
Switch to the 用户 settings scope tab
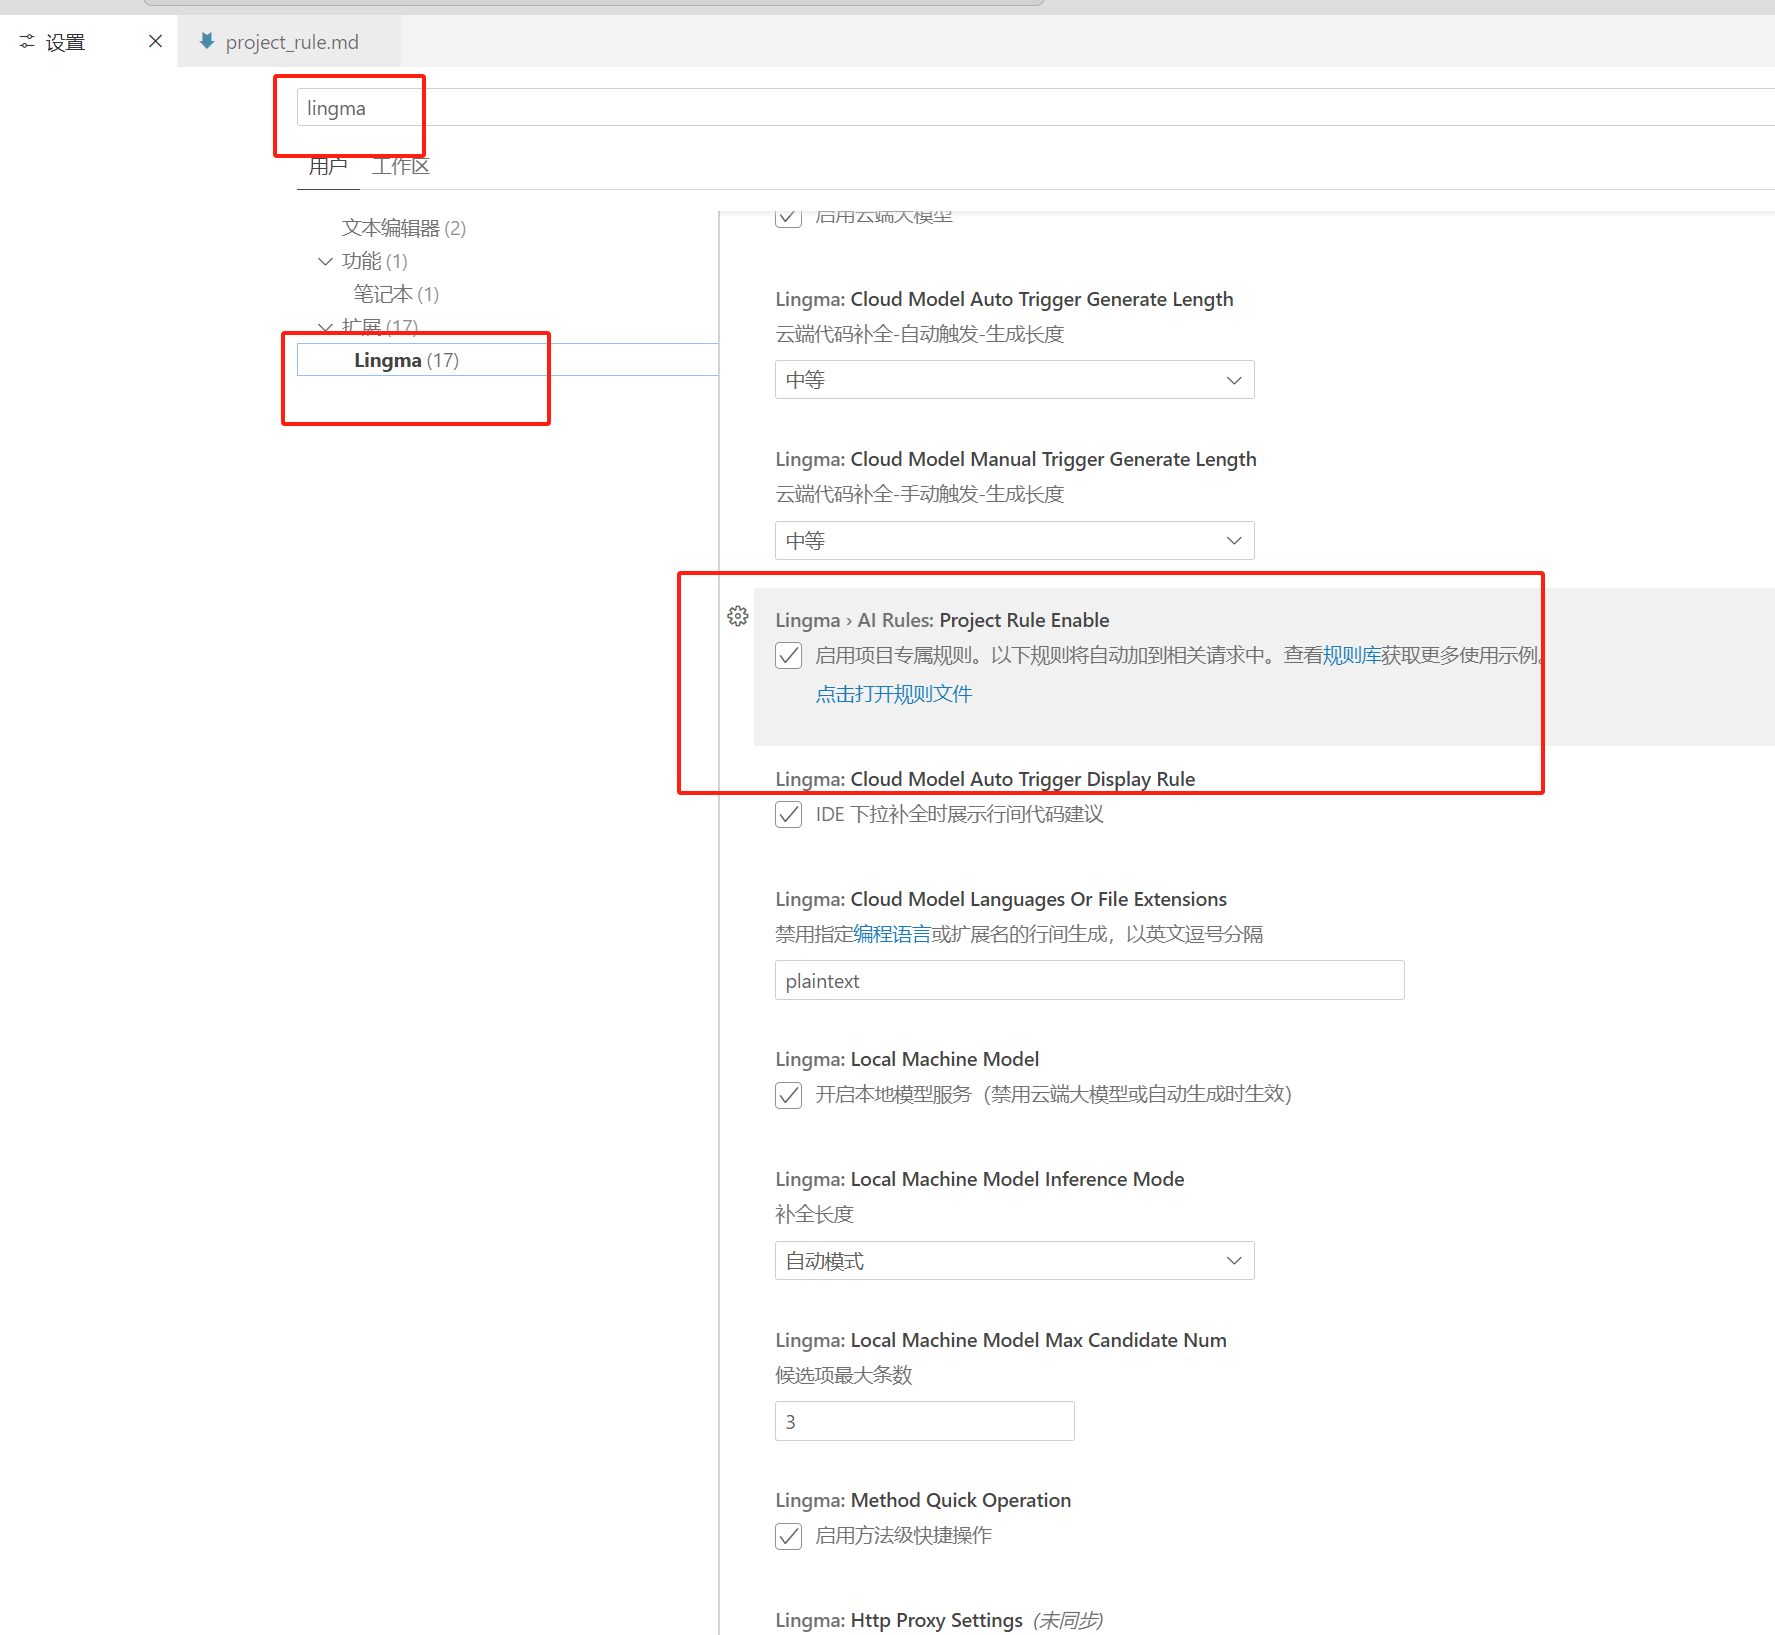[x=328, y=166]
